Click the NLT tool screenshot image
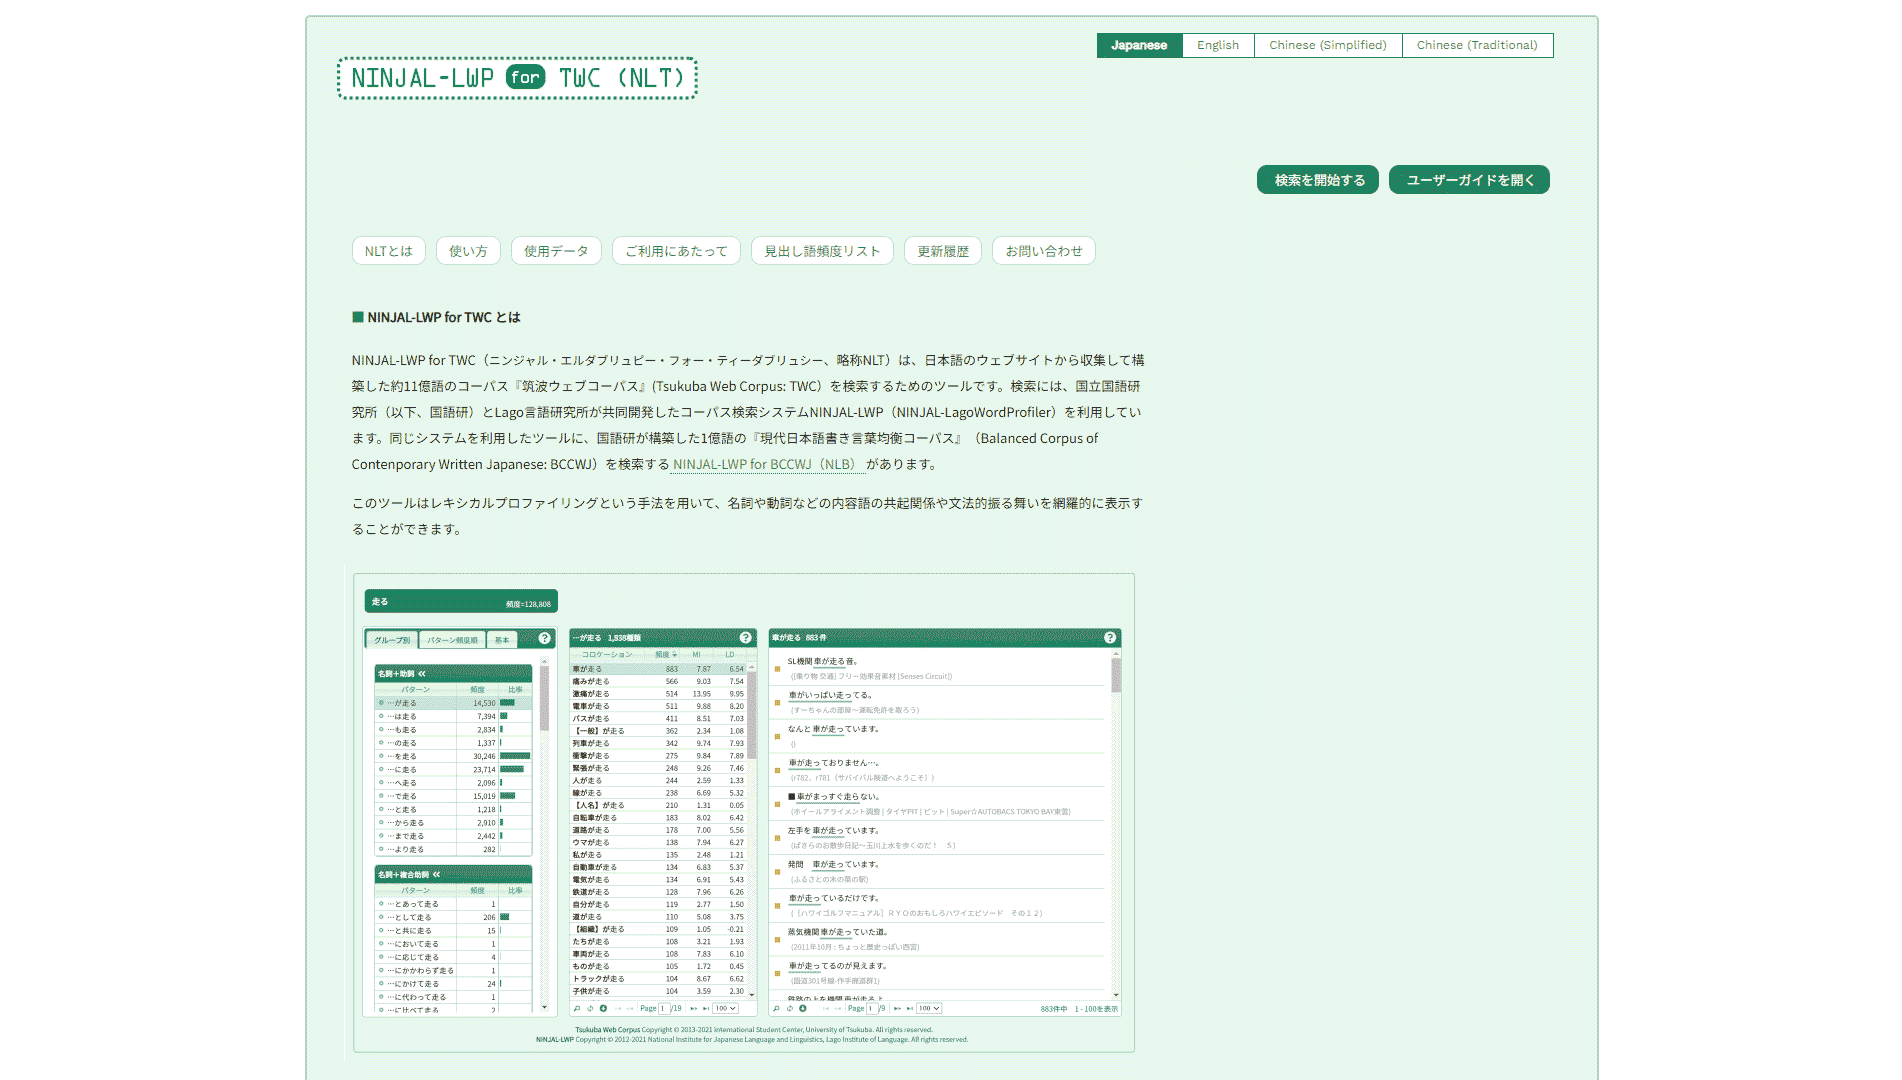 click(744, 812)
